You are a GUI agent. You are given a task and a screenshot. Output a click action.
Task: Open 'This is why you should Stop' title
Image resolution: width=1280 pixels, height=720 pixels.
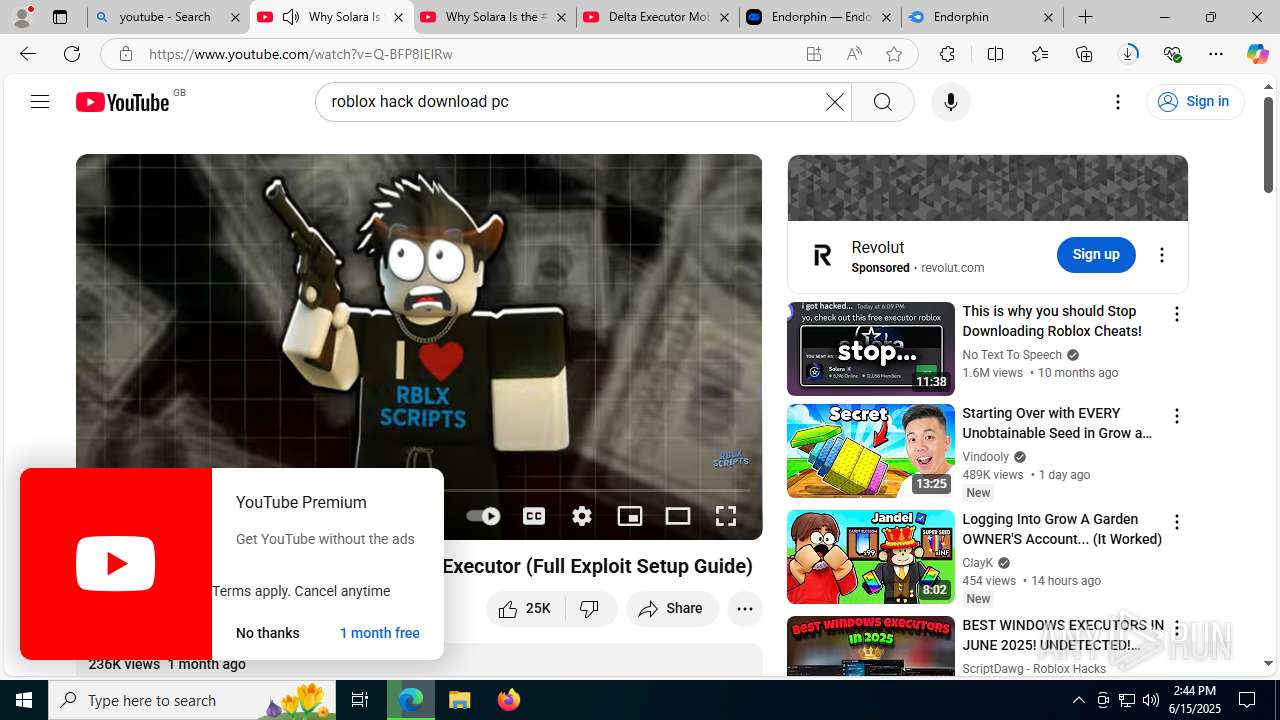coord(1052,321)
